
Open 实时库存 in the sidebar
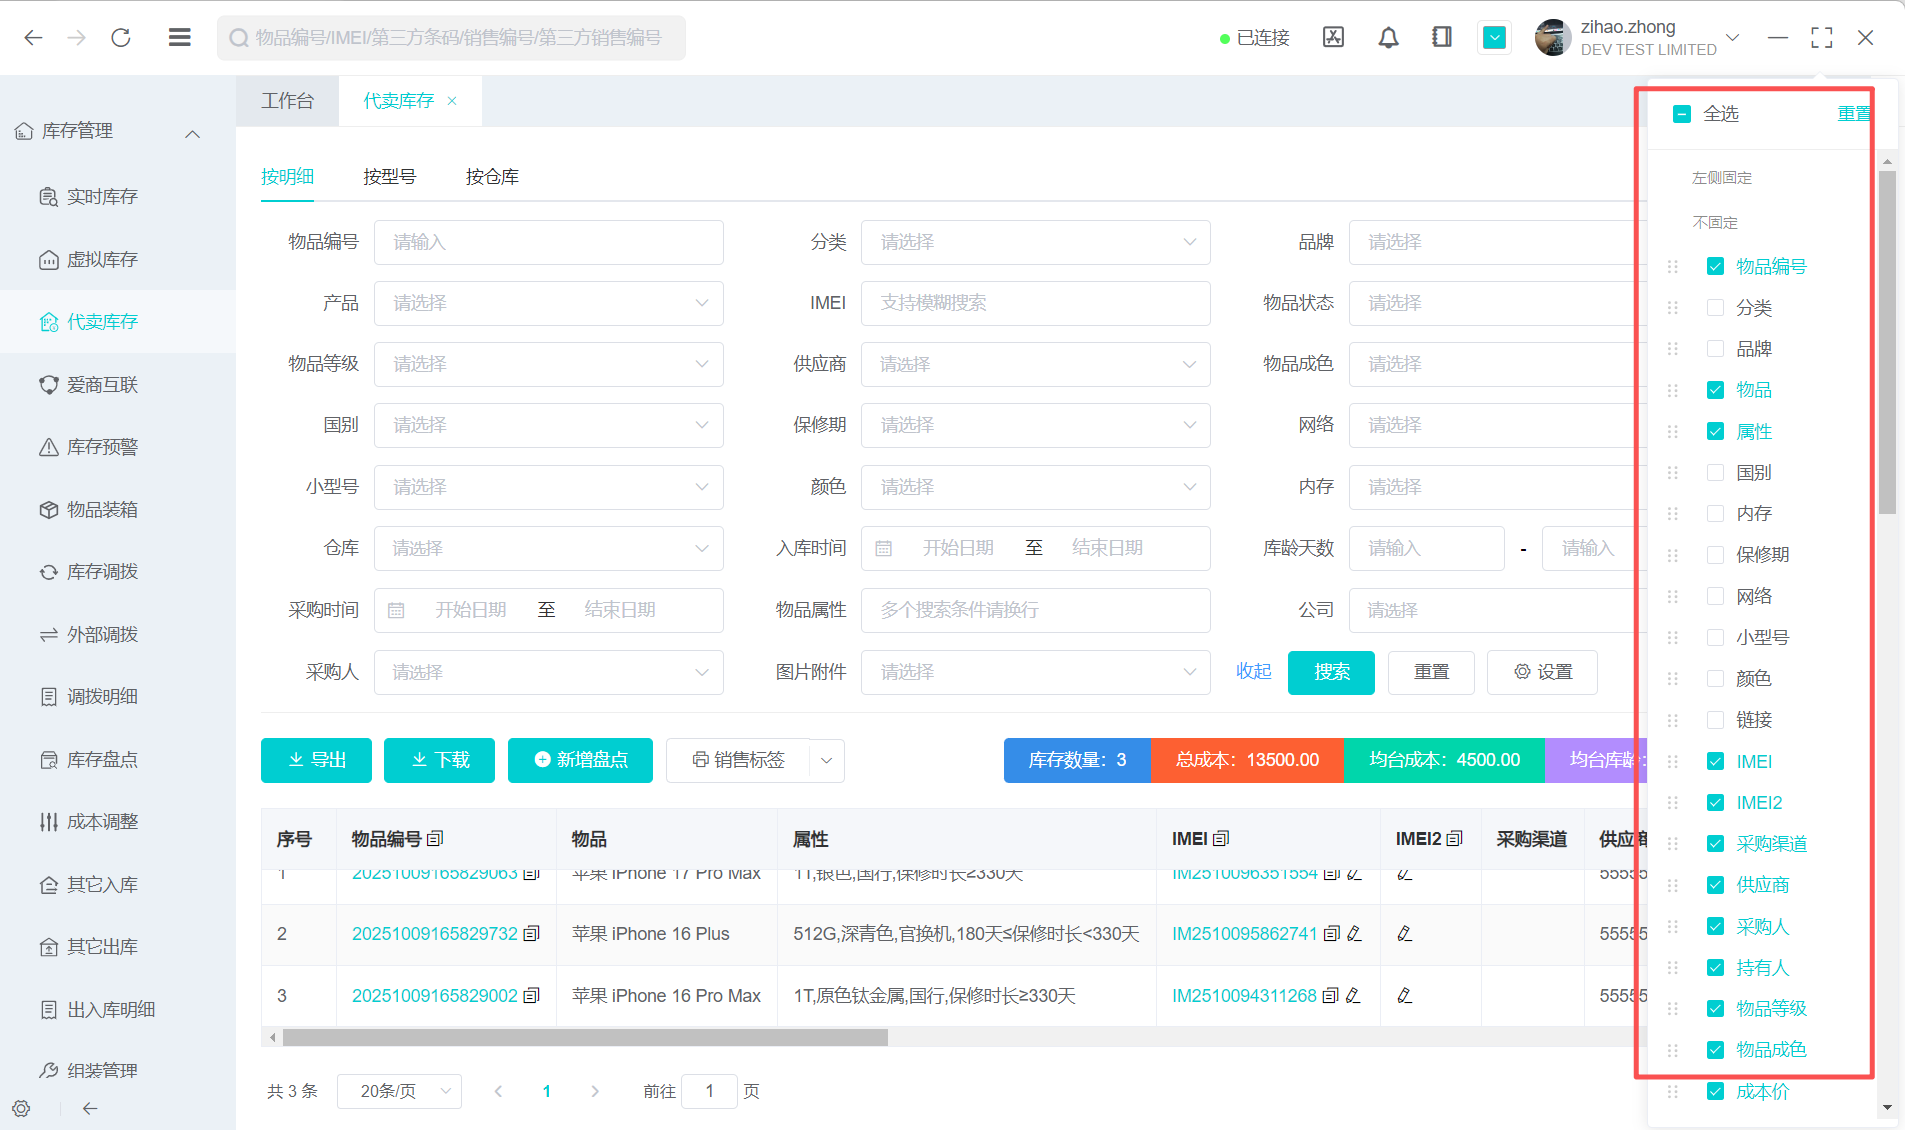[x=102, y=197]
